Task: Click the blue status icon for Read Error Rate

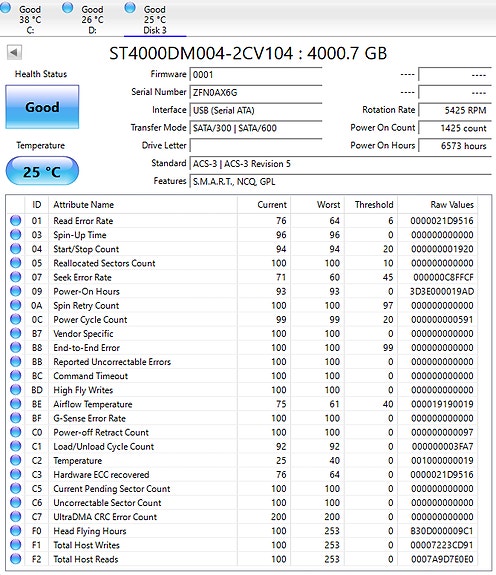Action: coord(15,220)
